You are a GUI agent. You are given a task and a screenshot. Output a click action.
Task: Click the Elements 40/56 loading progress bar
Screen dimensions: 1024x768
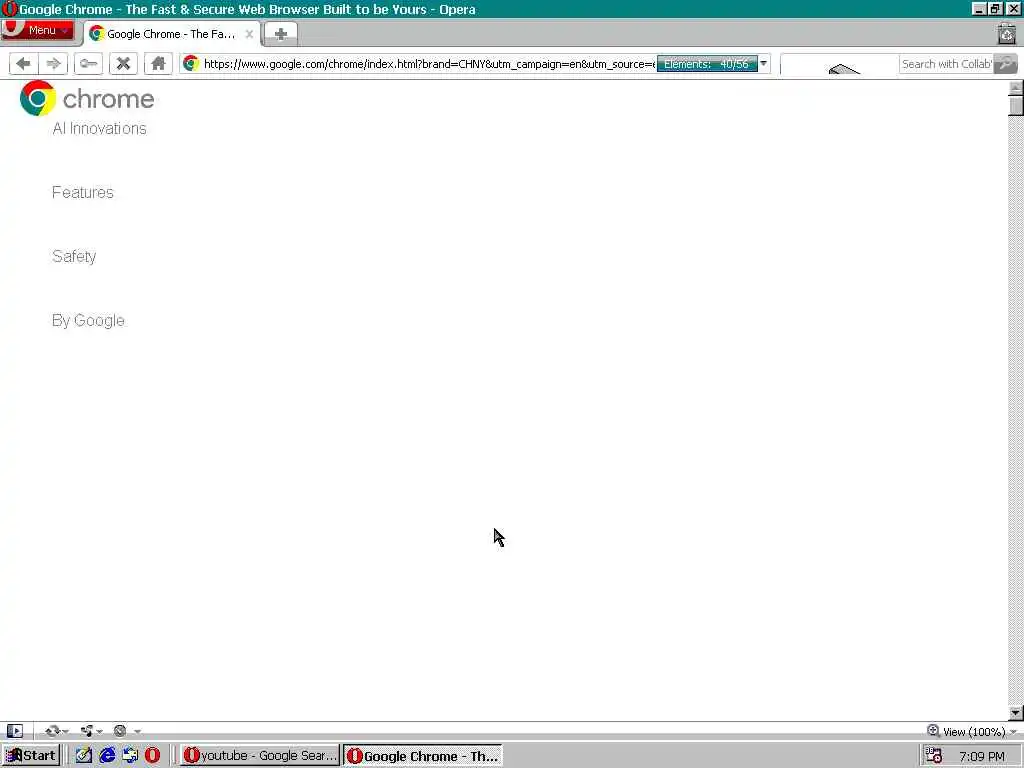click(x=707, y=63)
